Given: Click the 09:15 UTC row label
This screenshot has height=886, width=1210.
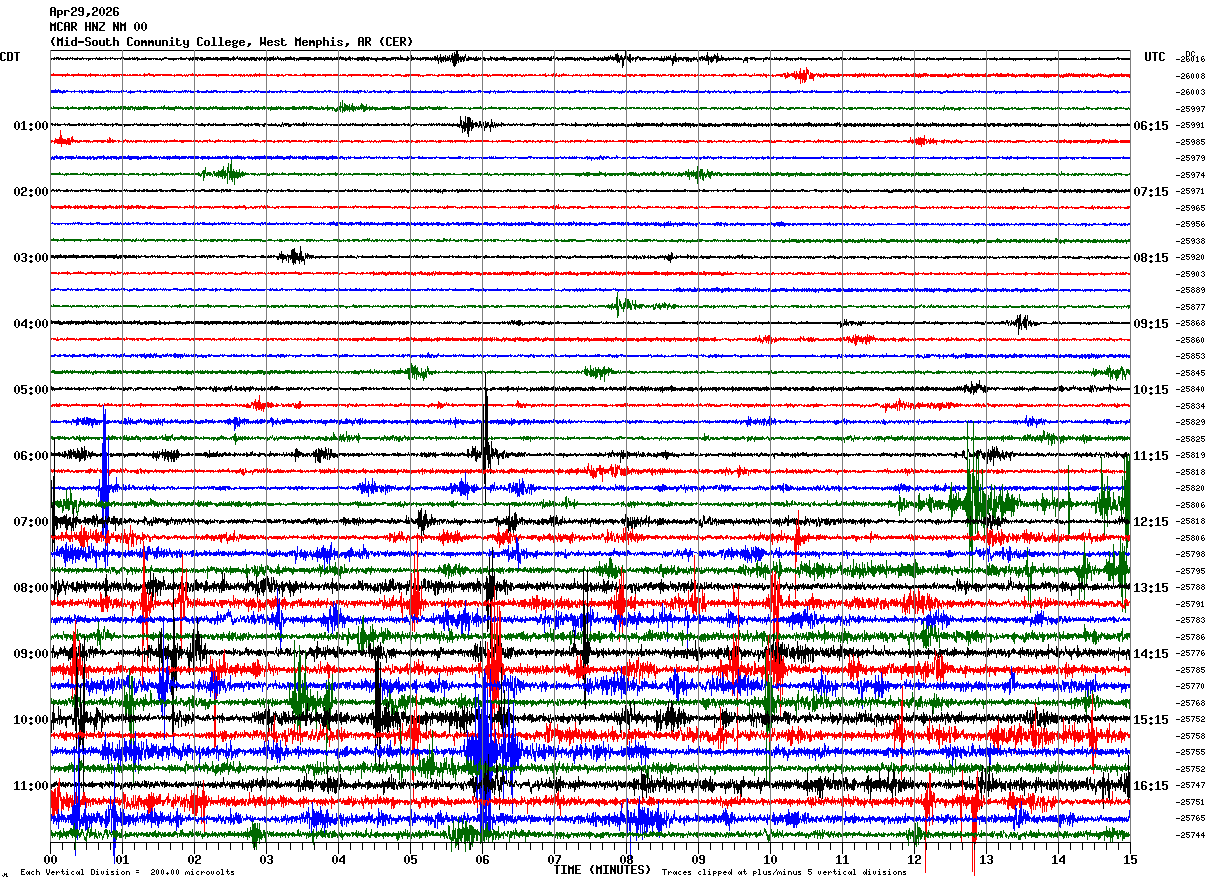Looking at the screenshot, I should [x=1151, y=323].
